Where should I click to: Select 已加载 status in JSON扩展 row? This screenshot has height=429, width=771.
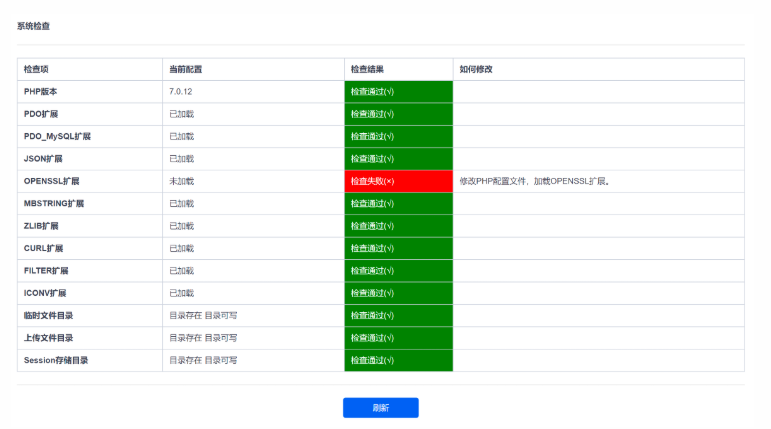[x=181, y=159]
